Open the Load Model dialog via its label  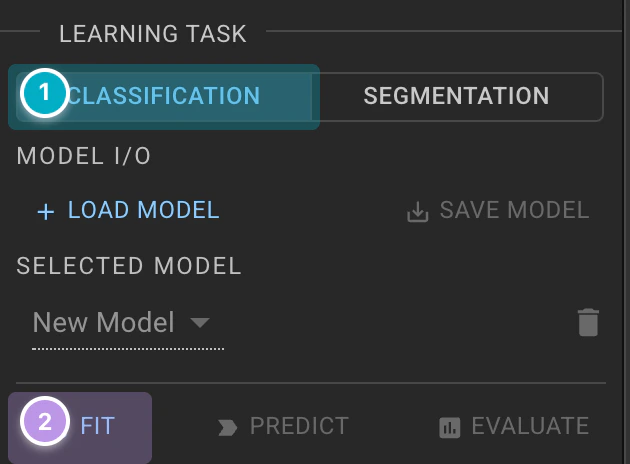(143, 210)
